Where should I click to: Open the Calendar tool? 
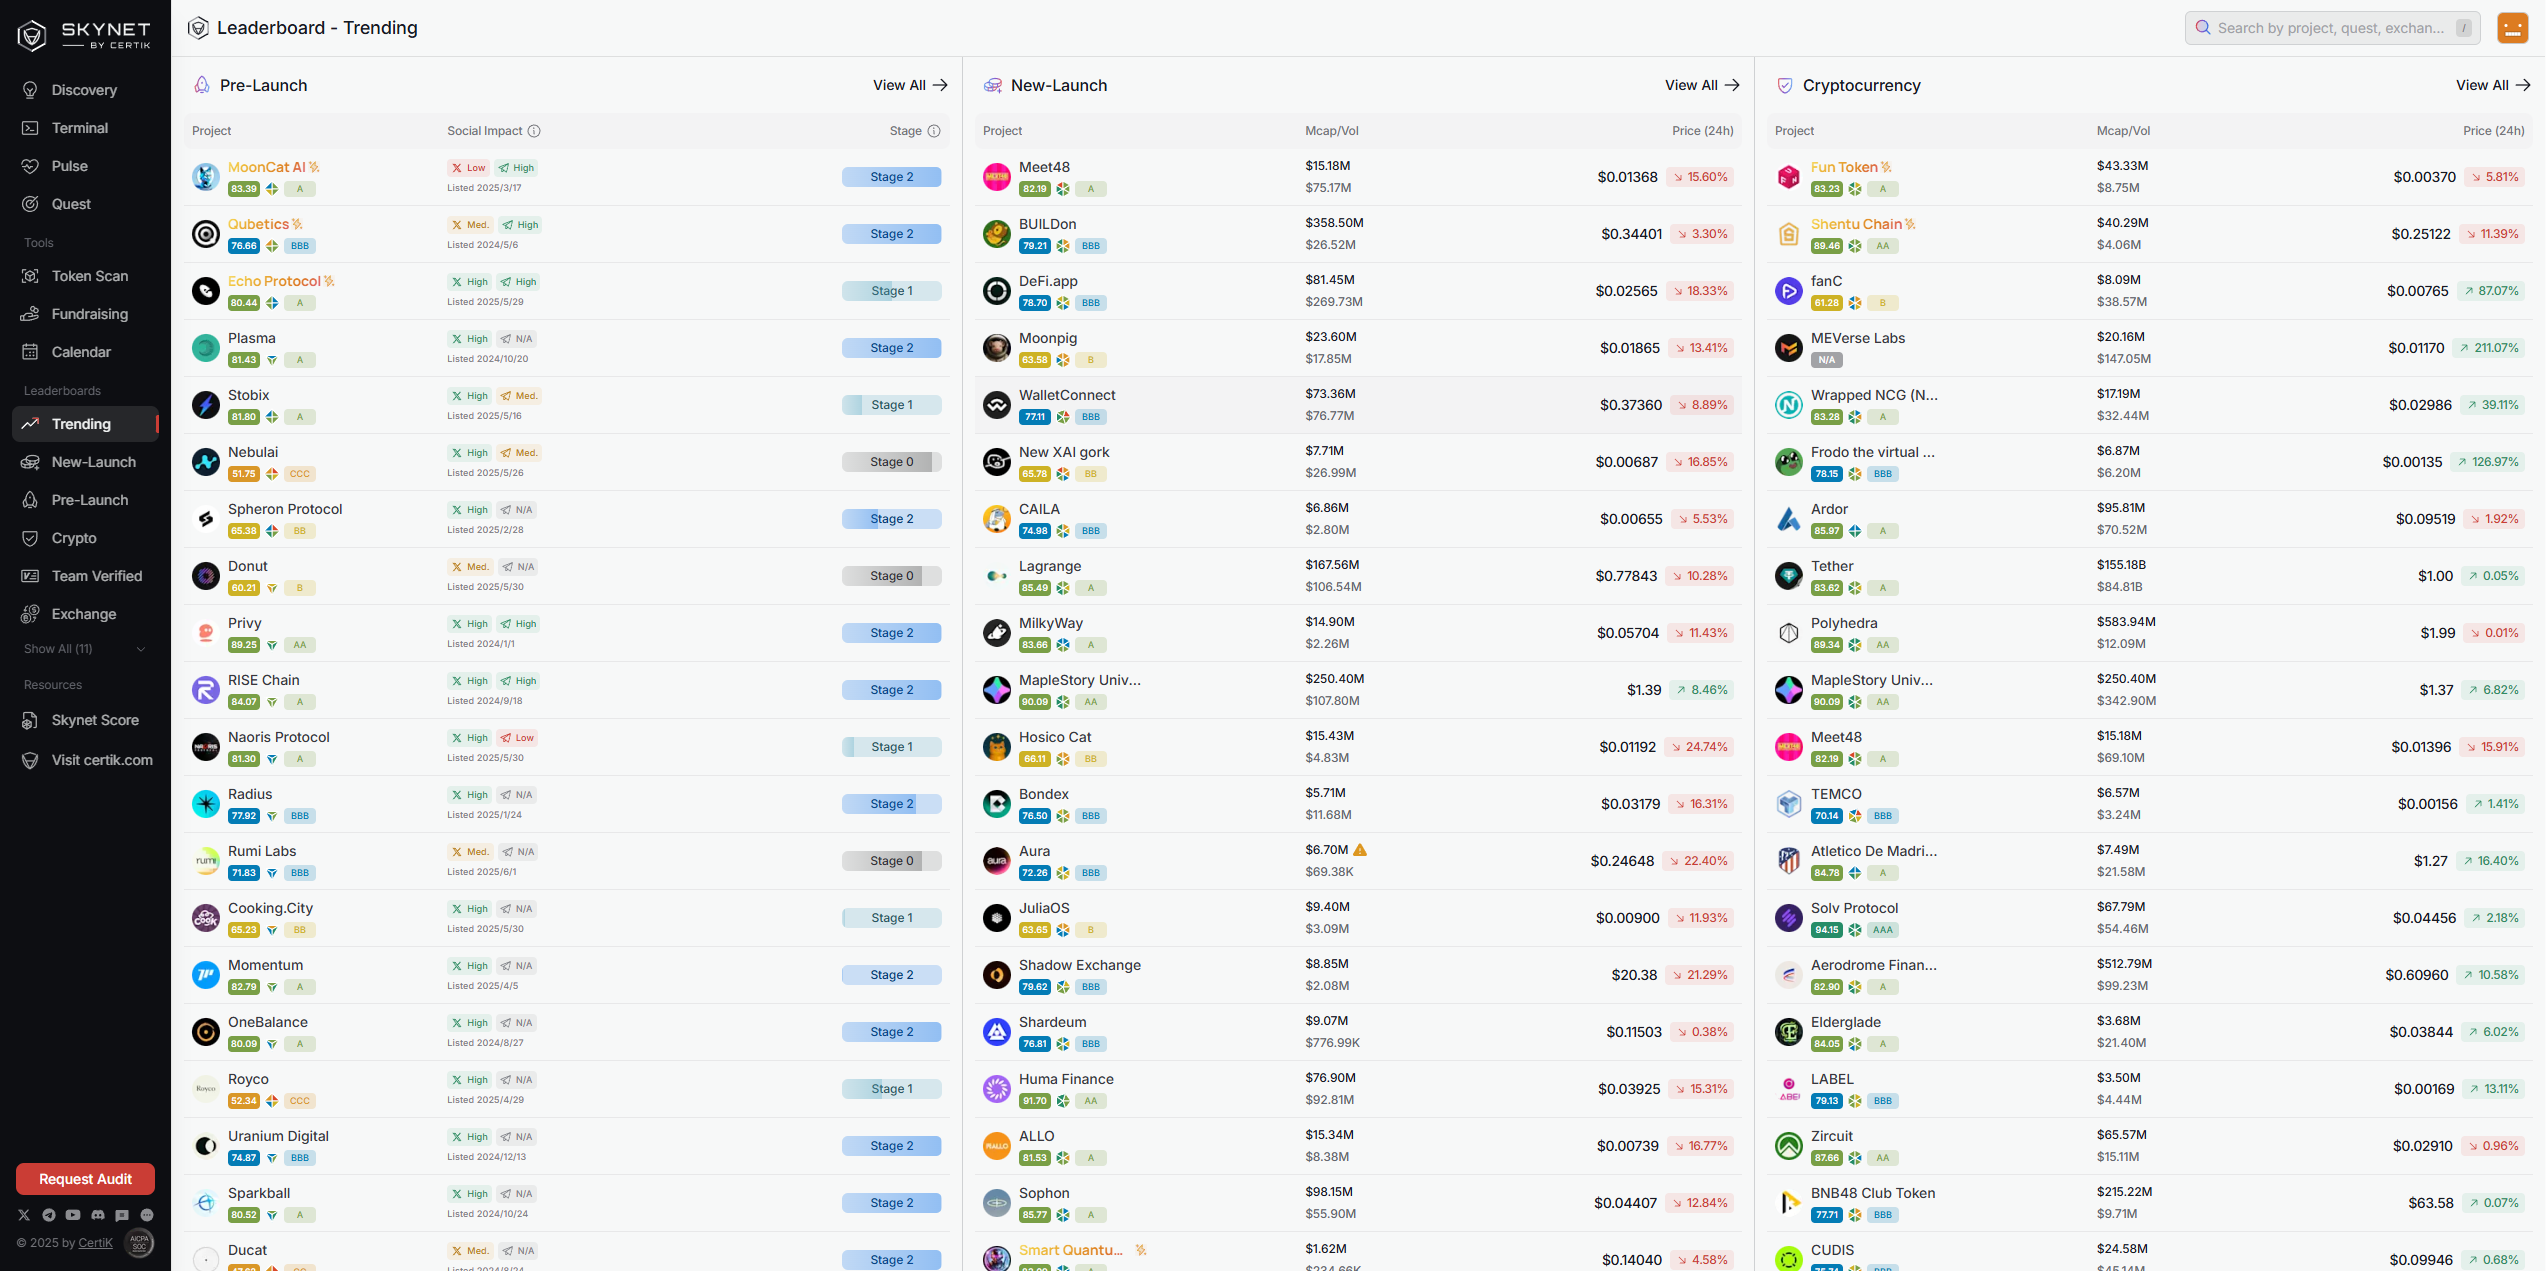(x=85, y=352)
